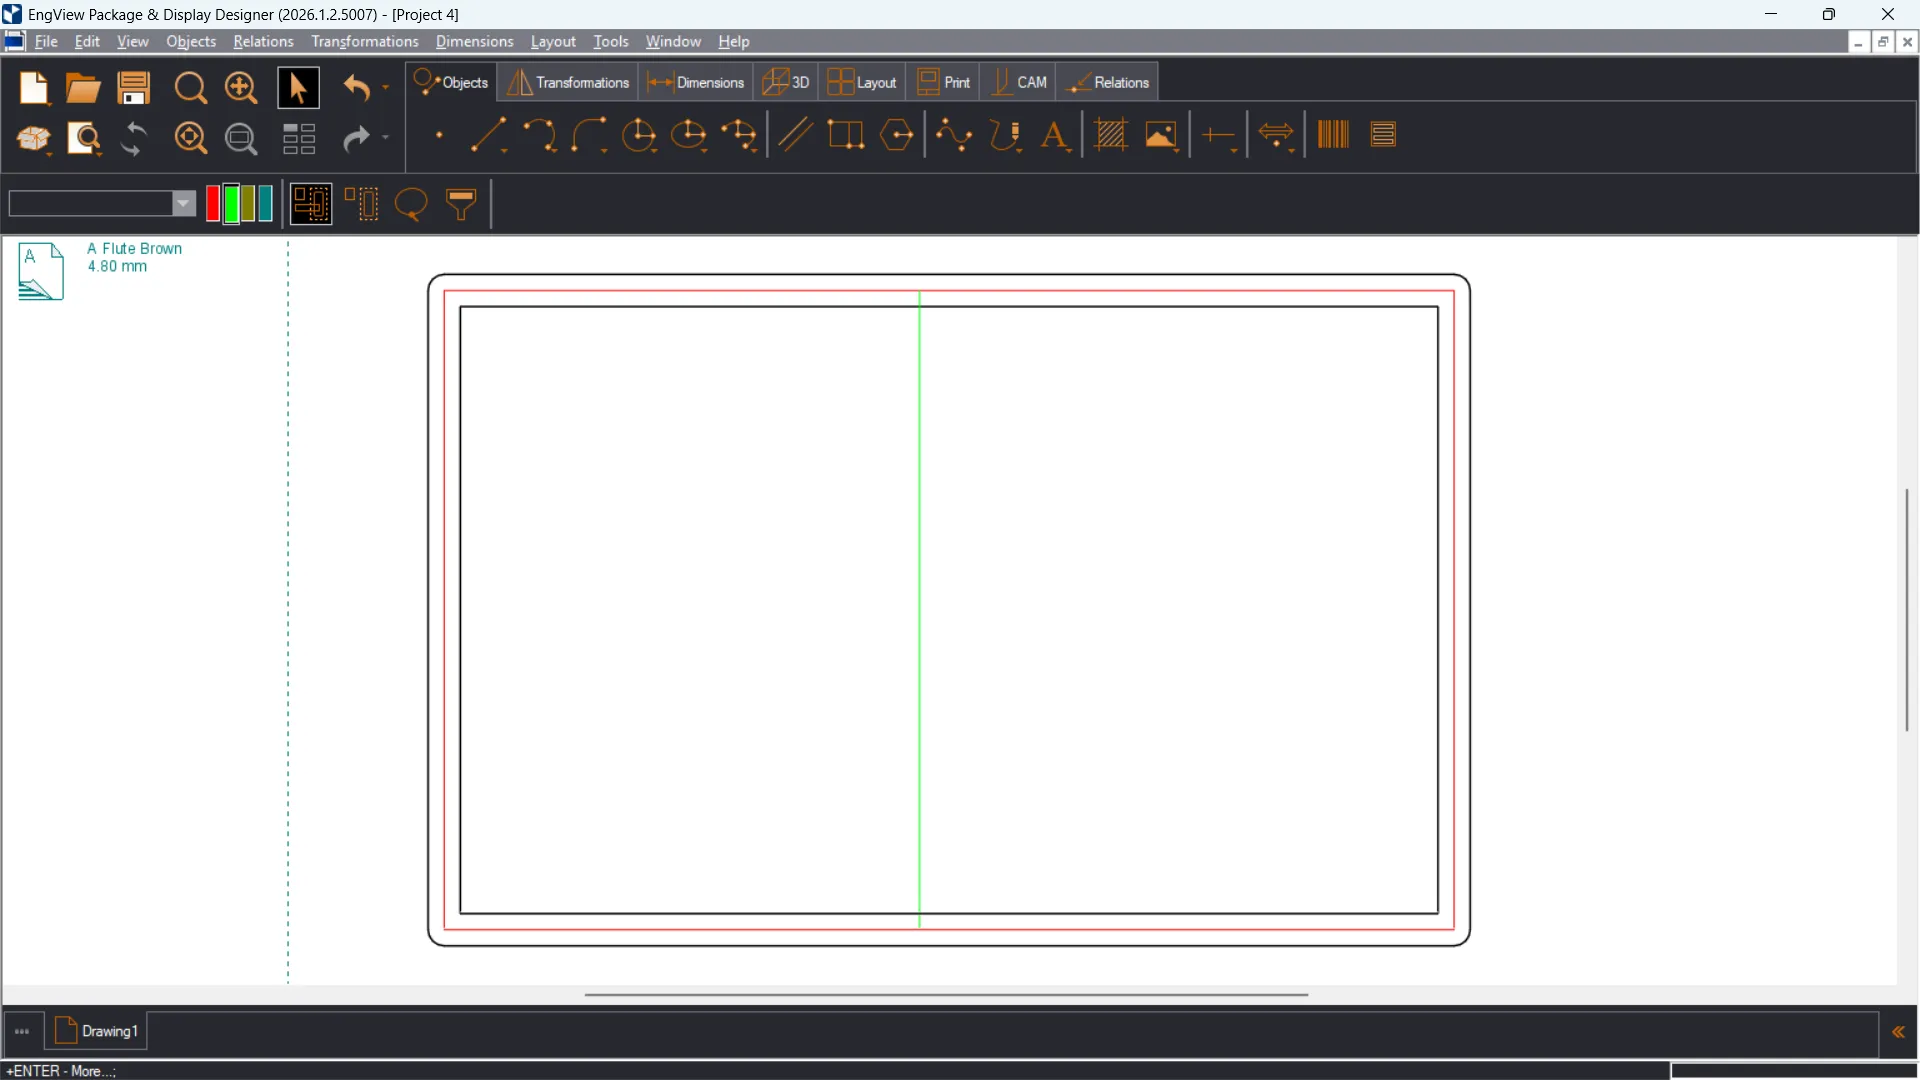The height and width of the screenshot is (1080, 1920).
Task: Select the Arc drawing tool
Action: pyautogui.click(x=540, y=135)
